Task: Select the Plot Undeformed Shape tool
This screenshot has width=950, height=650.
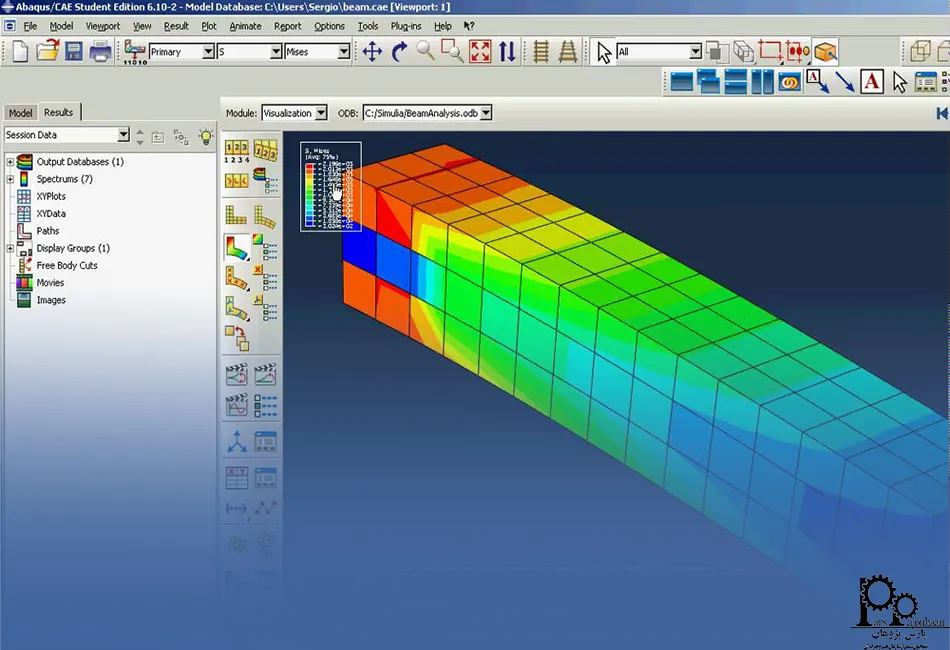Action: pyautogui.click(x=236, y=215)
